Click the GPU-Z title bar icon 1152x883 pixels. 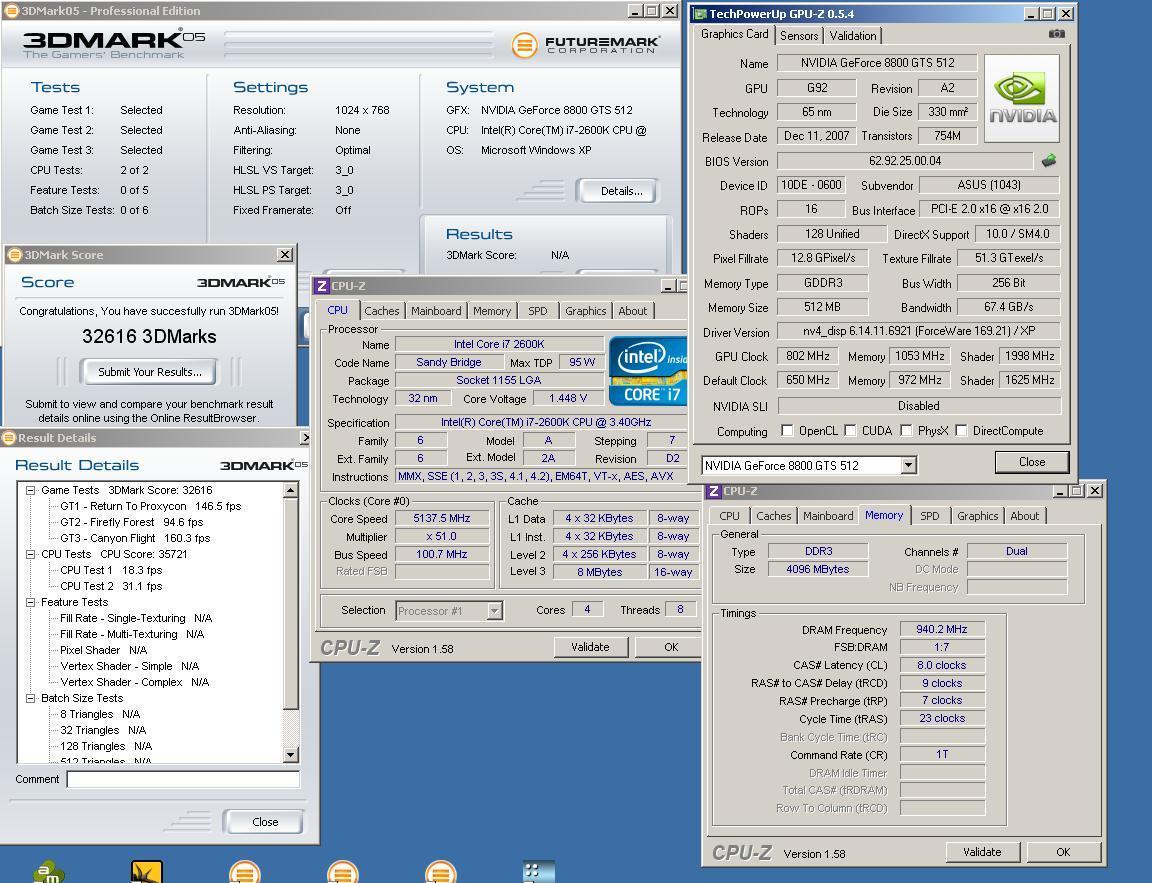pos(700,14)
